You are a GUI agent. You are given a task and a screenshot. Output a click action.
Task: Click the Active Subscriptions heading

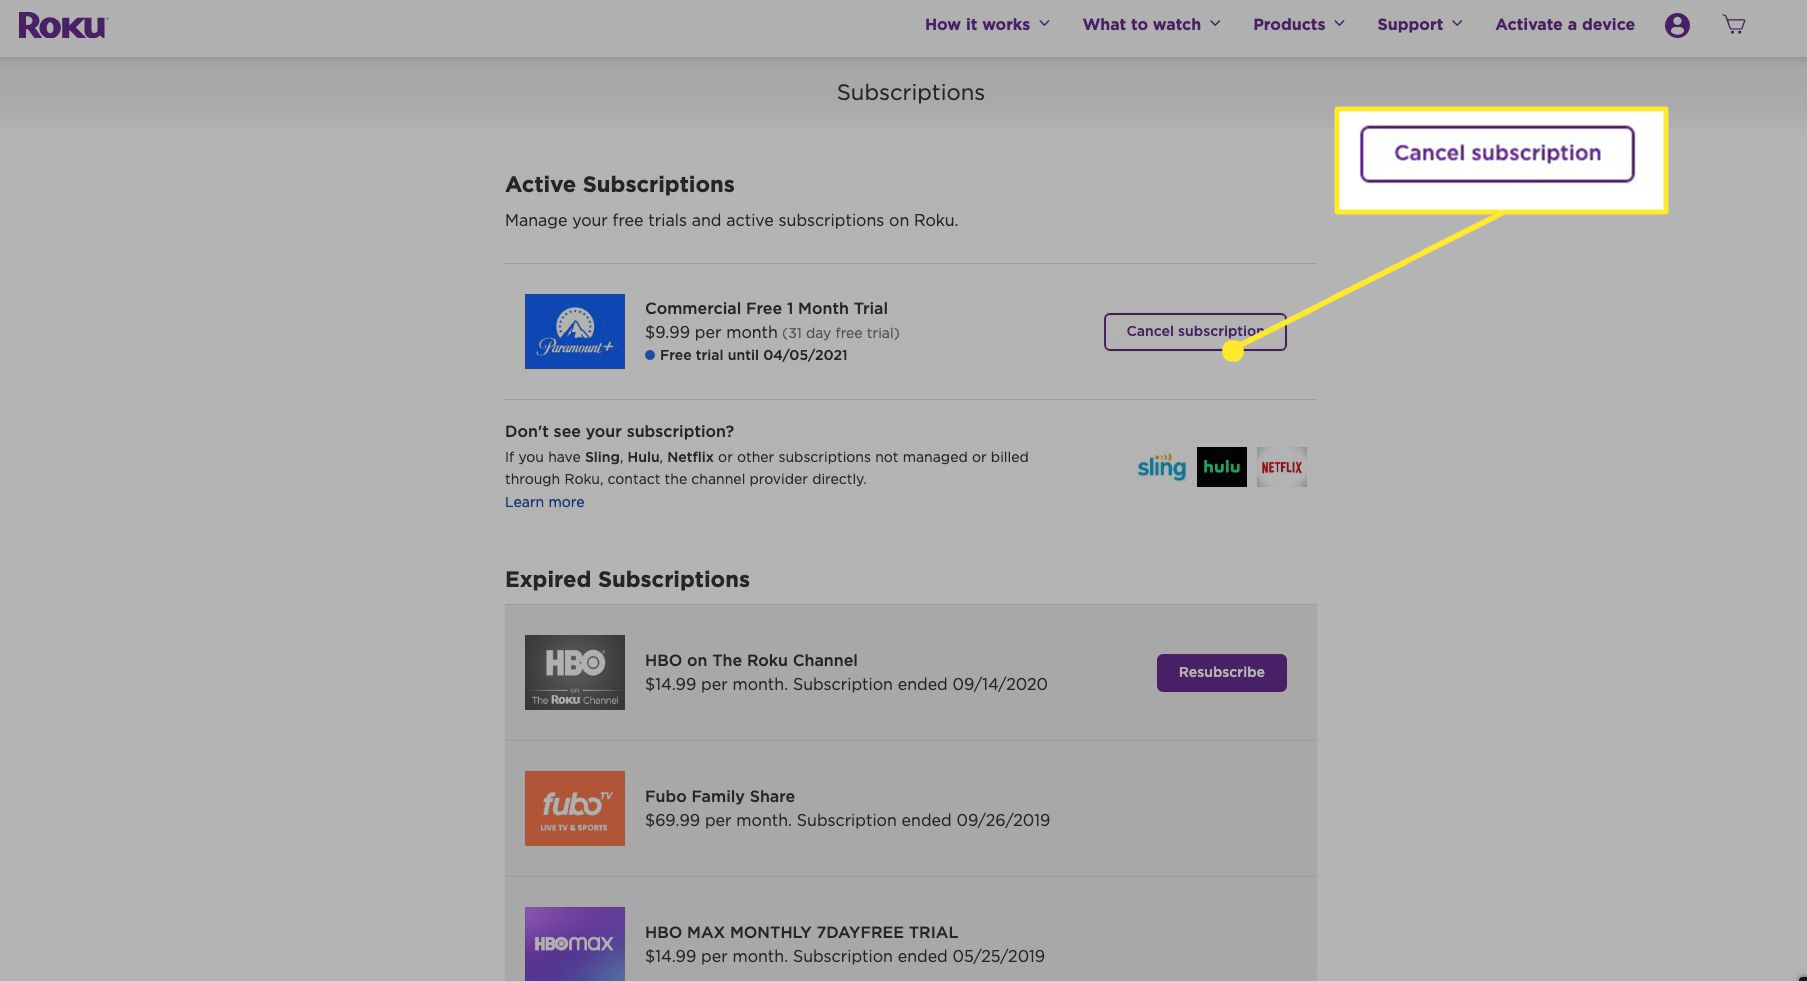tap(619, 184)
